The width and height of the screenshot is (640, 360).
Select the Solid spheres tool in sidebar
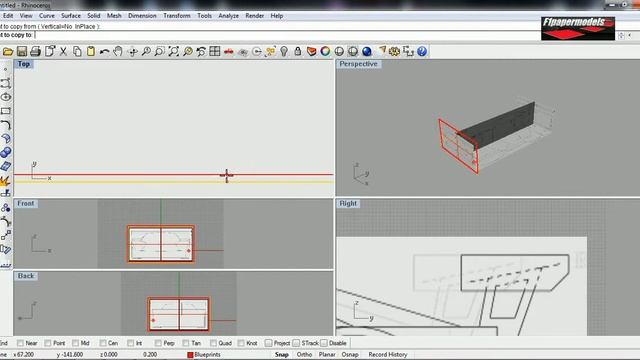[6, 152]
